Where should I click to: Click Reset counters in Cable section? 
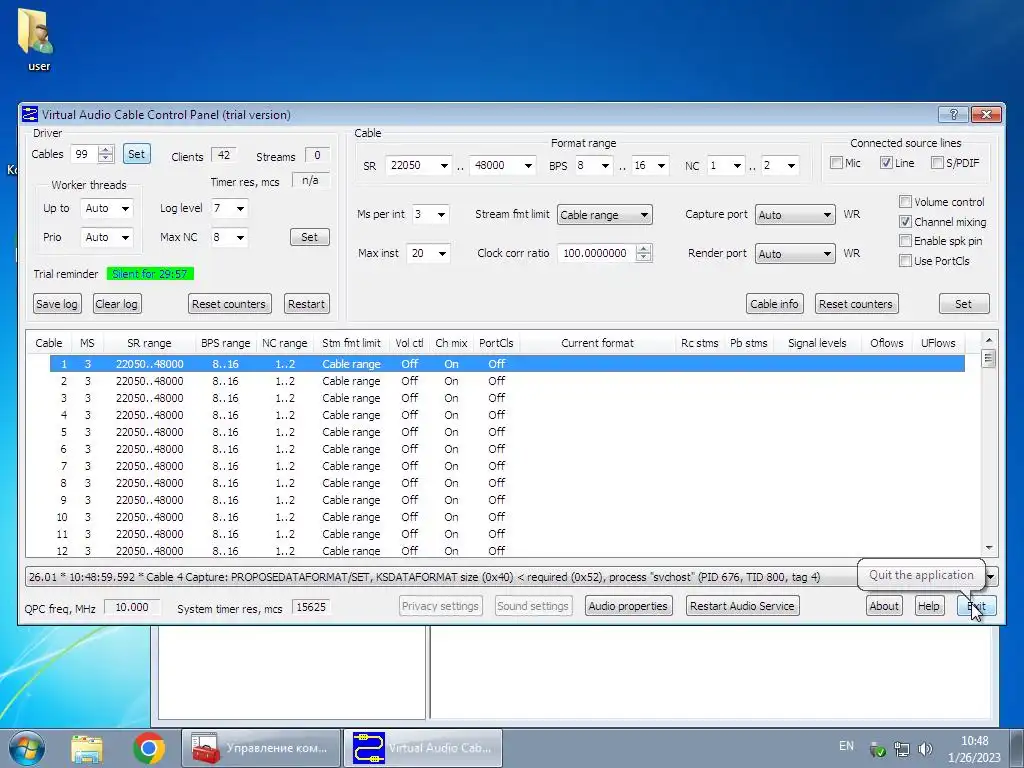pyautogui.click(x=856, y=304)
